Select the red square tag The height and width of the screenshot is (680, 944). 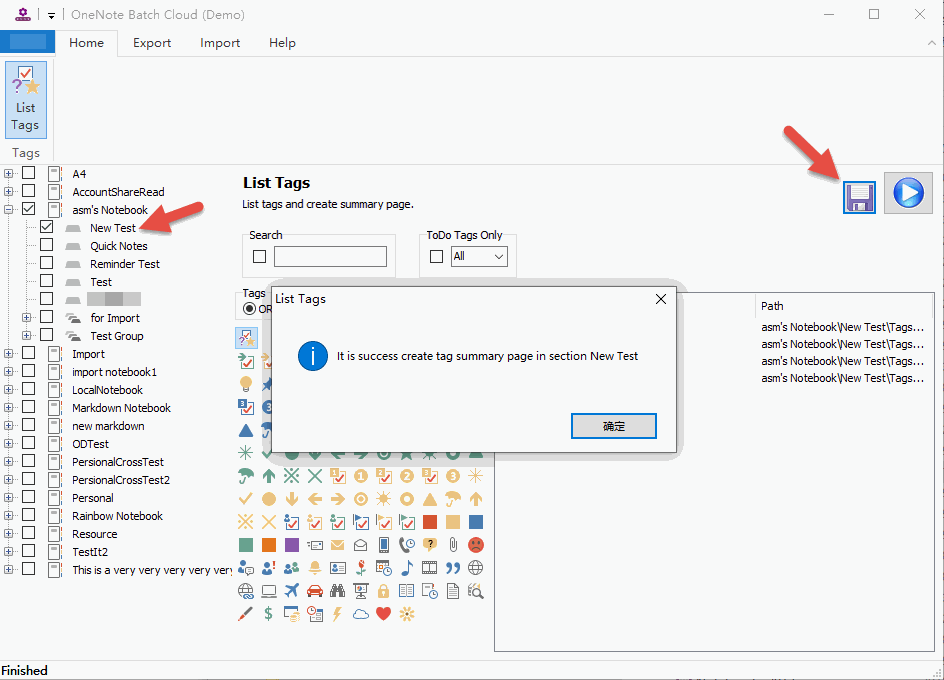click(x=430, y=522)
